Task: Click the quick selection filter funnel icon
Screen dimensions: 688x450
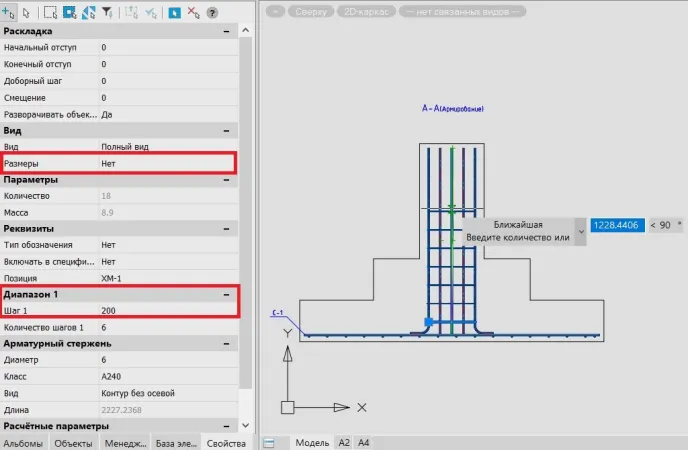Action: point(107,13)
